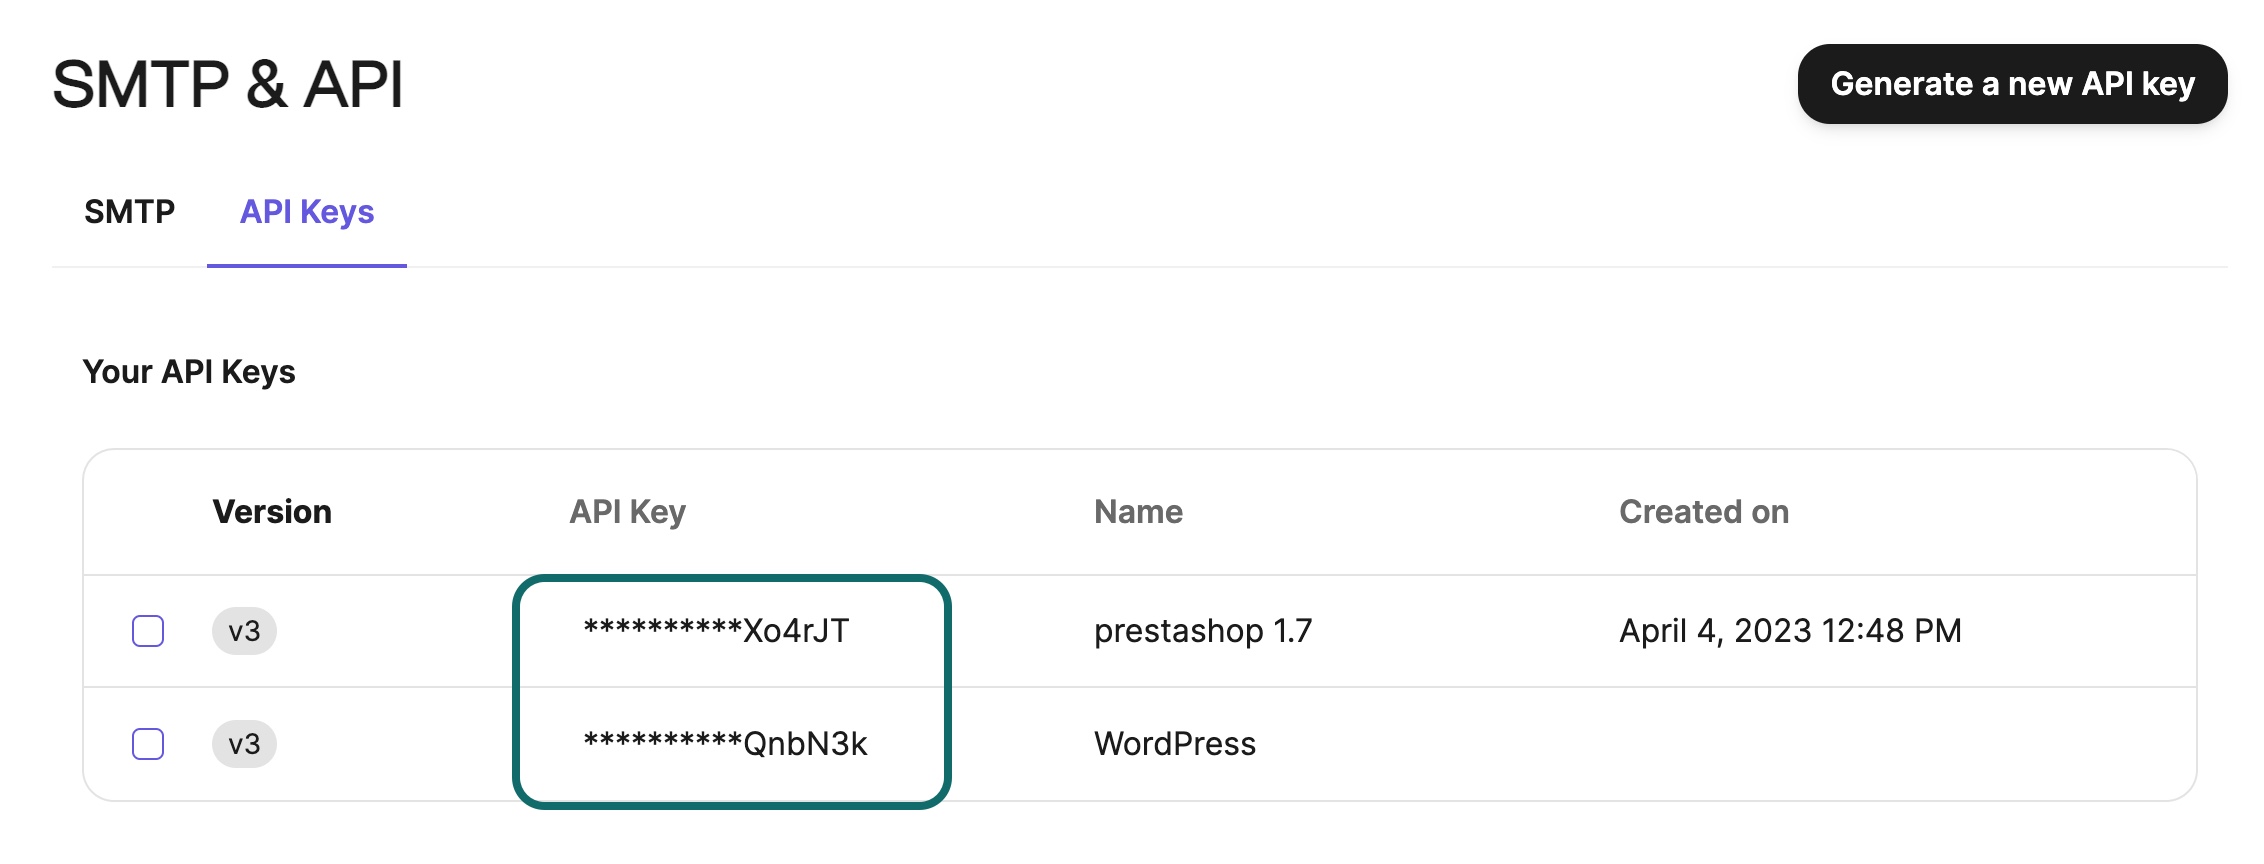The height and width of the screenshot is (864, 2264).
Task: Click the WordPress key name
Action: tap(1175, 744)
